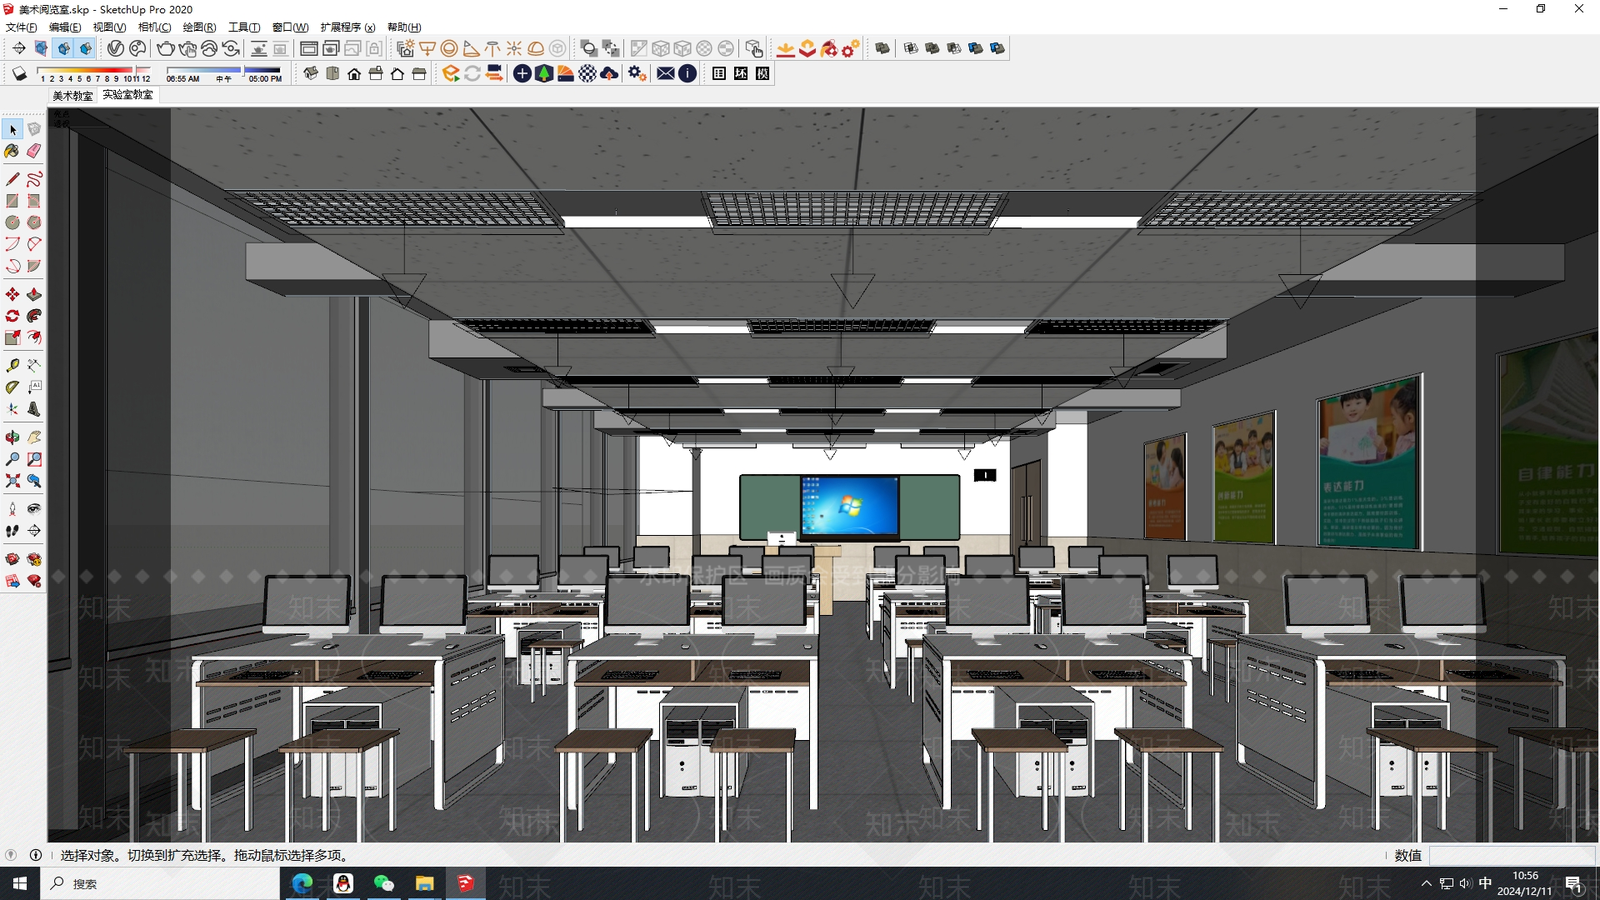
Task: Toggle shadow display button
Action: tap(19, 73)
